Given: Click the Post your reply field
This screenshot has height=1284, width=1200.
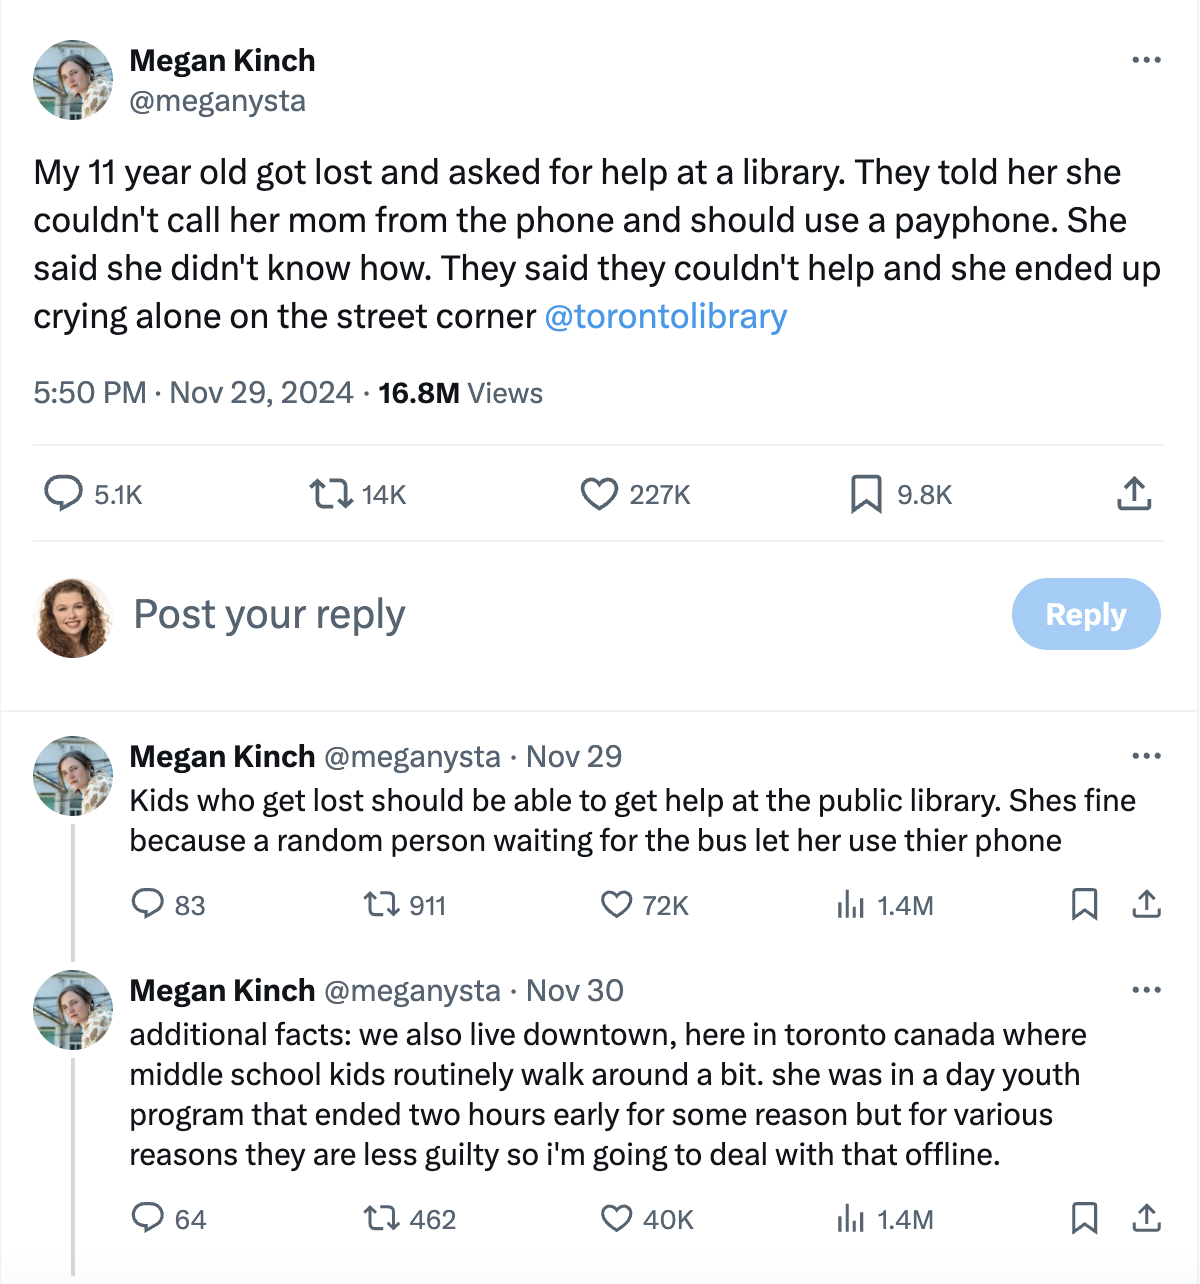Looking at the screenshot, I should click(x=268, y=614).
